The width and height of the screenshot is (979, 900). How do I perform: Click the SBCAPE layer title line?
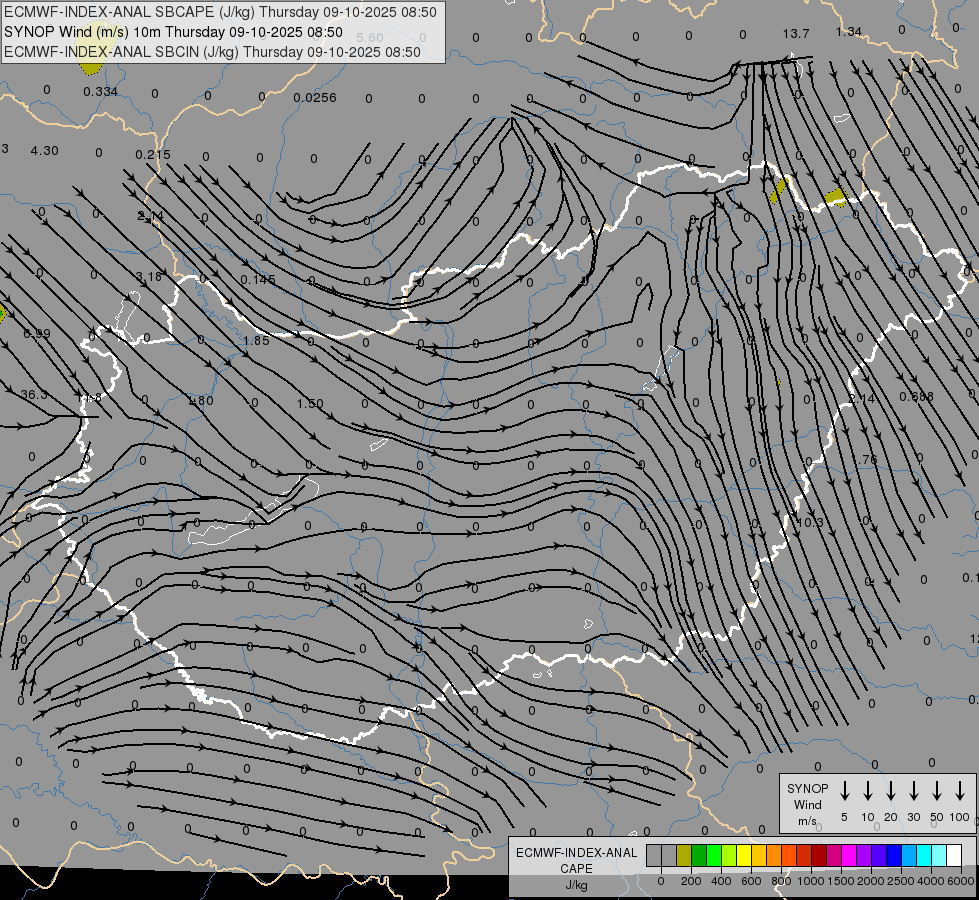[x=220, y=13]
